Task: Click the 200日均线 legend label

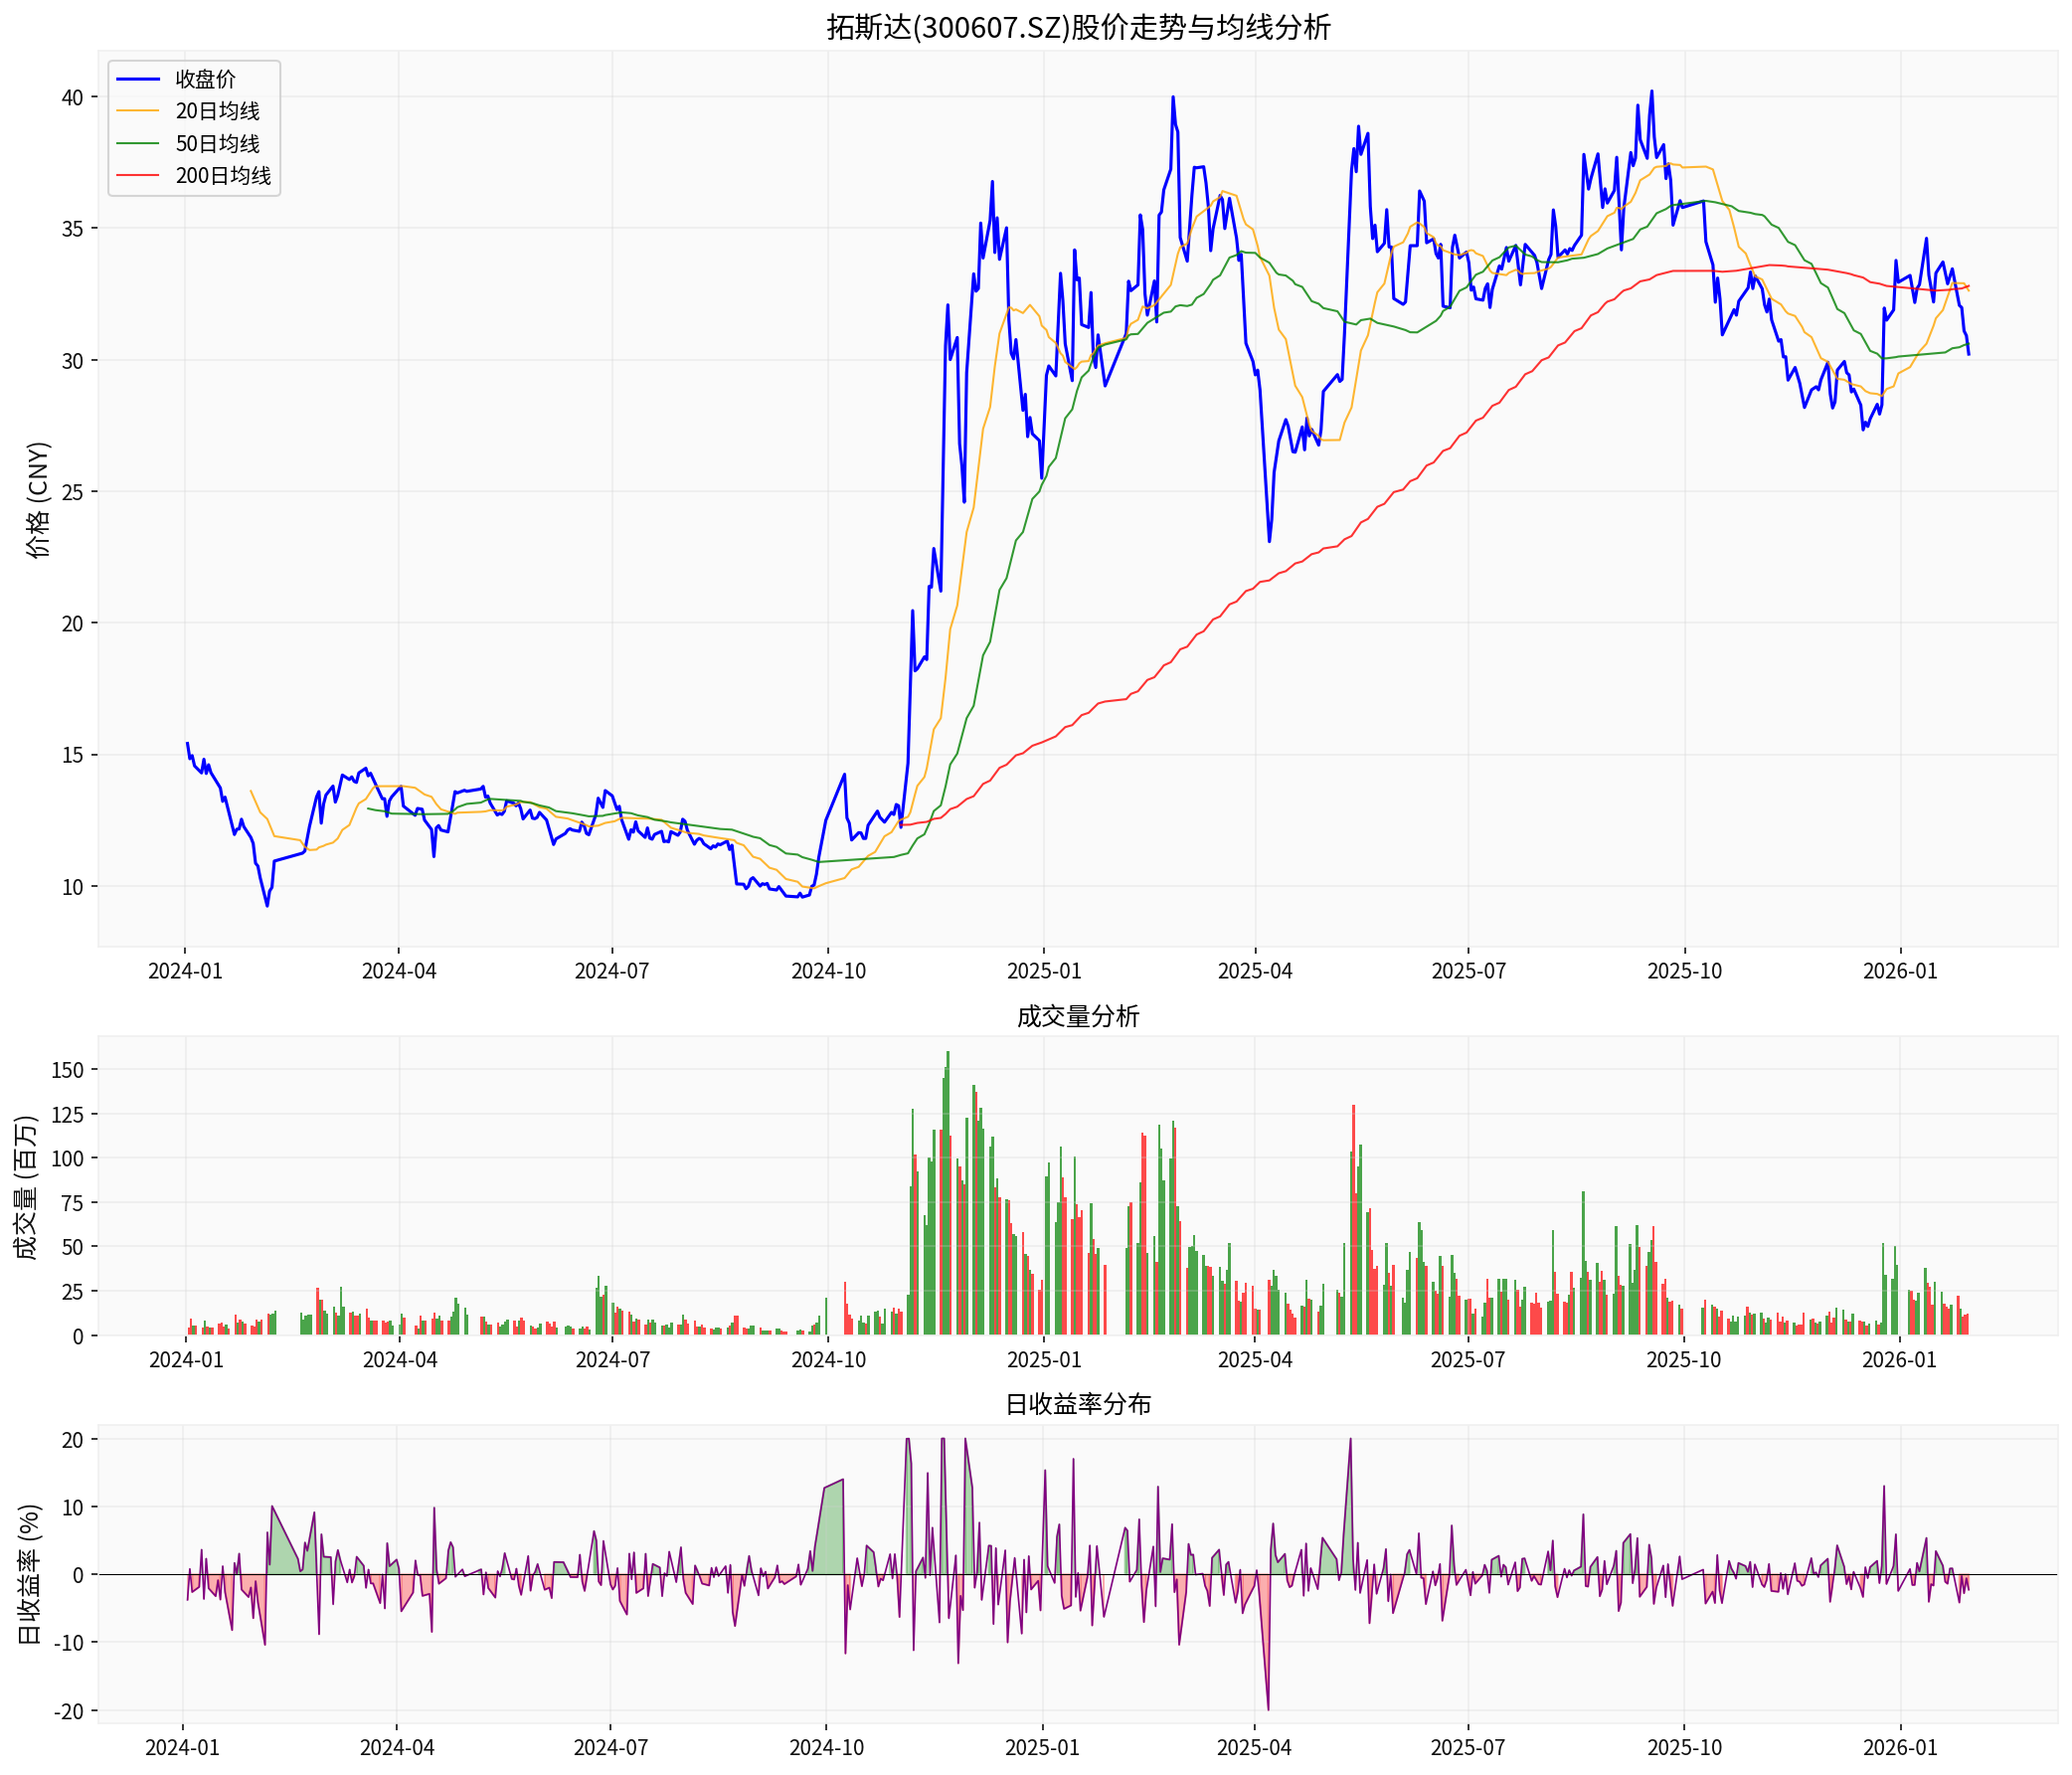Action: pyautogui.click(x=223, y=176)
